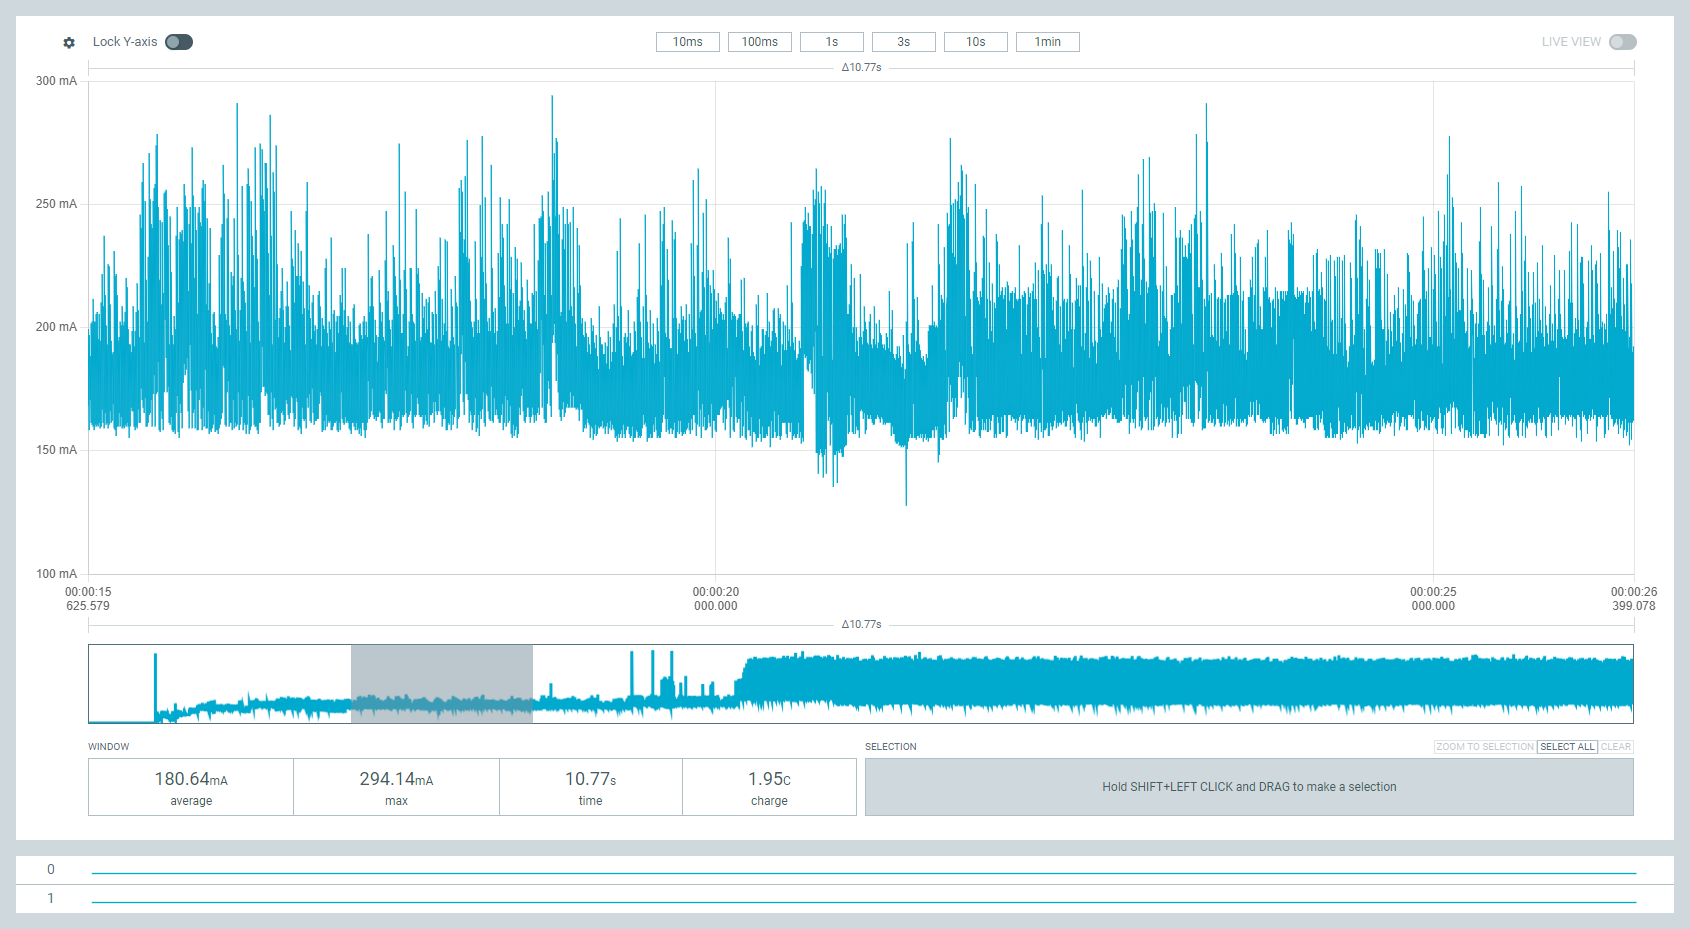
Task: Click the selection hint panel
Action: pos(1248,787)
